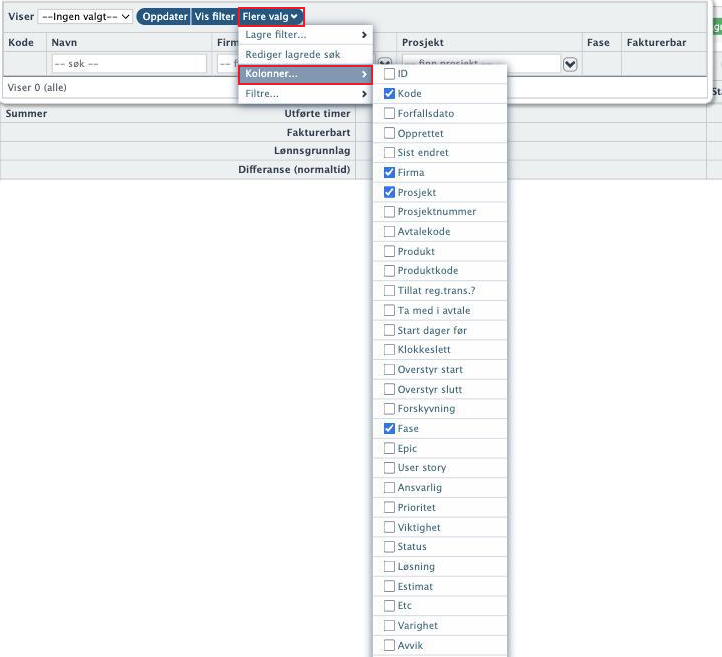Enable the Estimat column checkbox
Viewport: 722px width, 657px height.
point(390,586)
